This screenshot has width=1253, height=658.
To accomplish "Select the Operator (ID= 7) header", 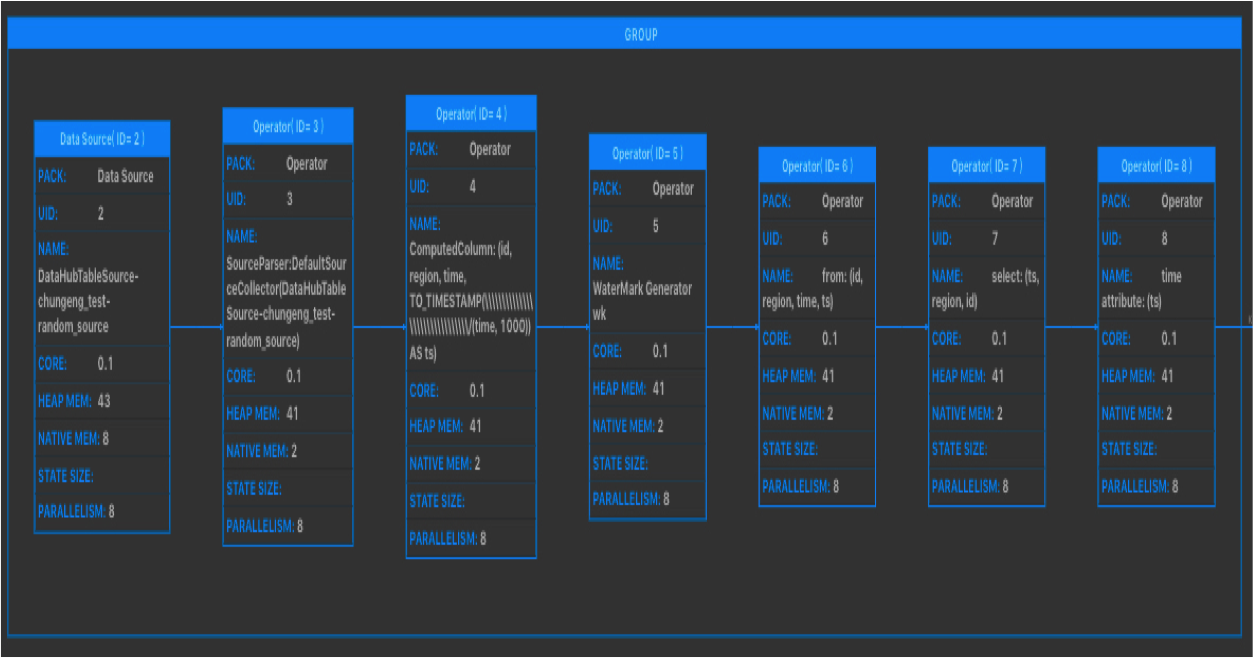I will click(986, 166).
